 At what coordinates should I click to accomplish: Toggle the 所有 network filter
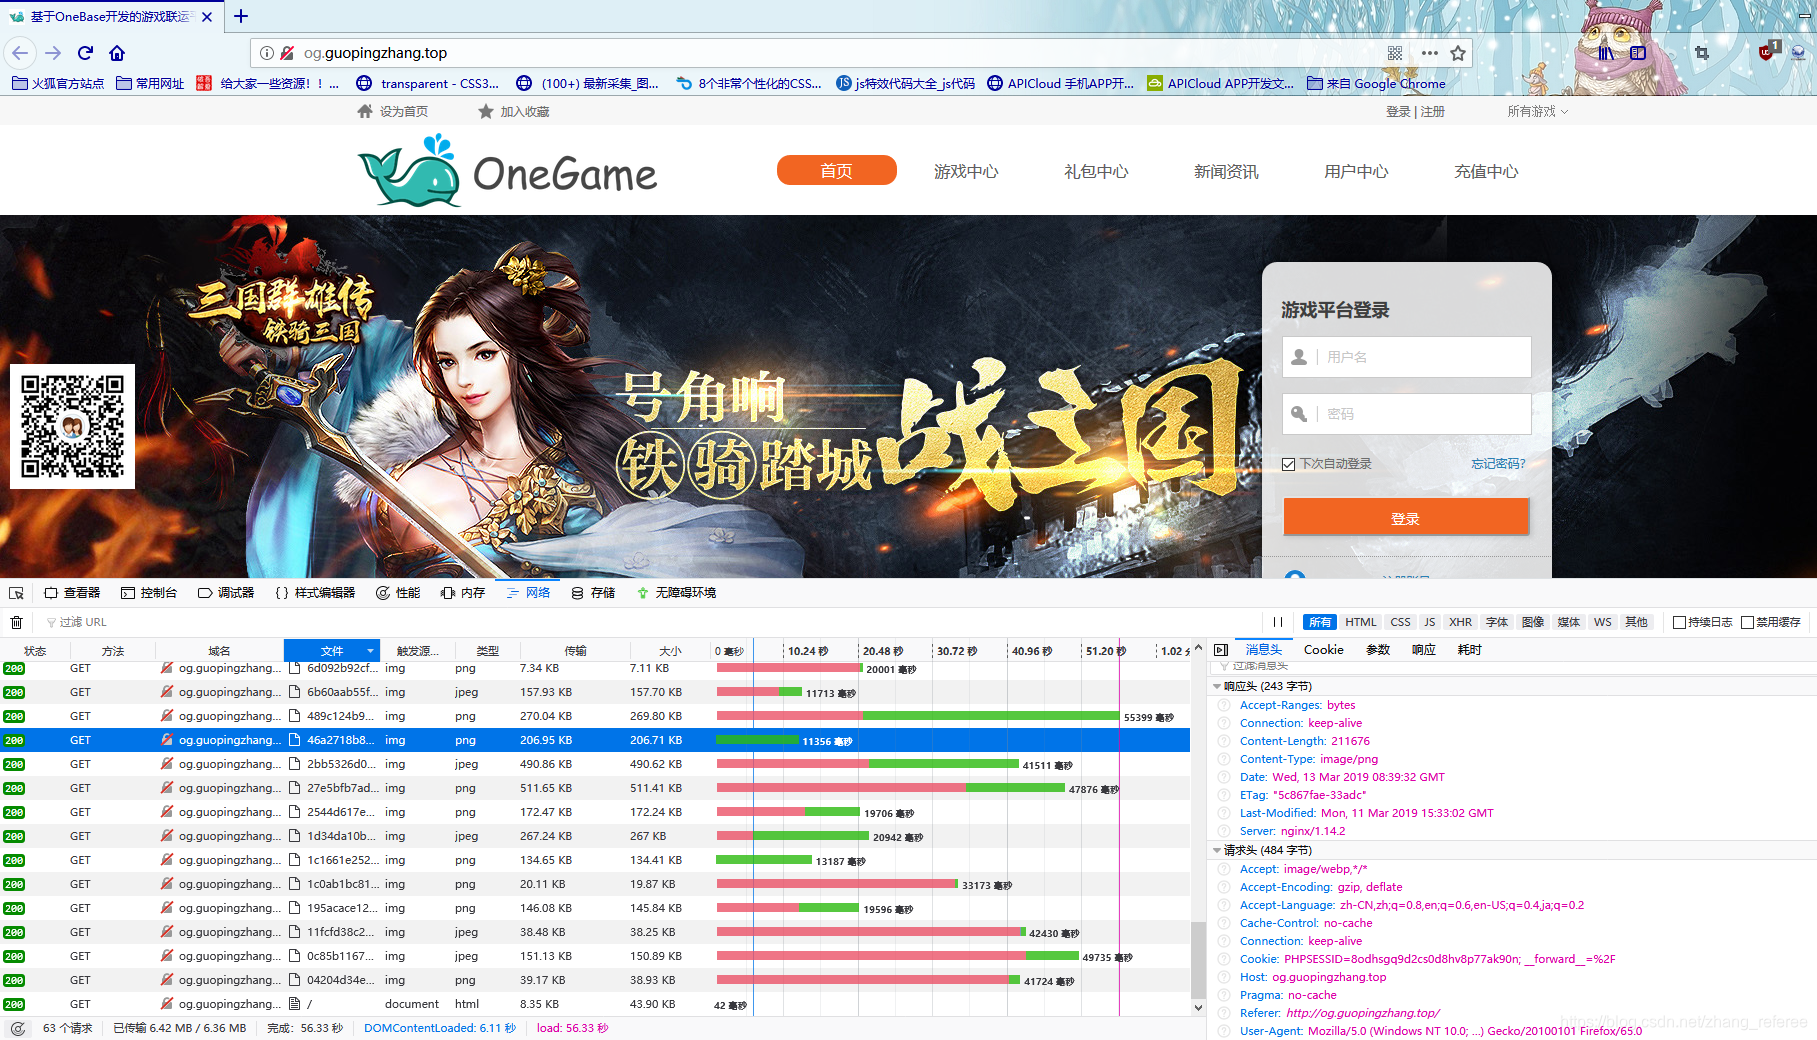click(x=1320, y=622)
